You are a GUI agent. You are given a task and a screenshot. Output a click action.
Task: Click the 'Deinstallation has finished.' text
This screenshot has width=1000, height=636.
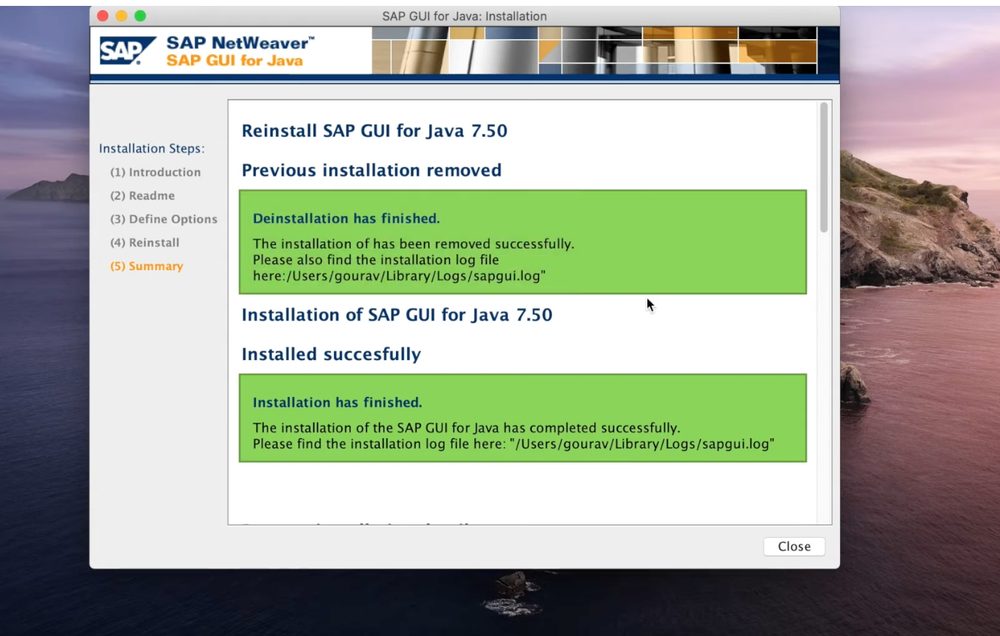346,218
